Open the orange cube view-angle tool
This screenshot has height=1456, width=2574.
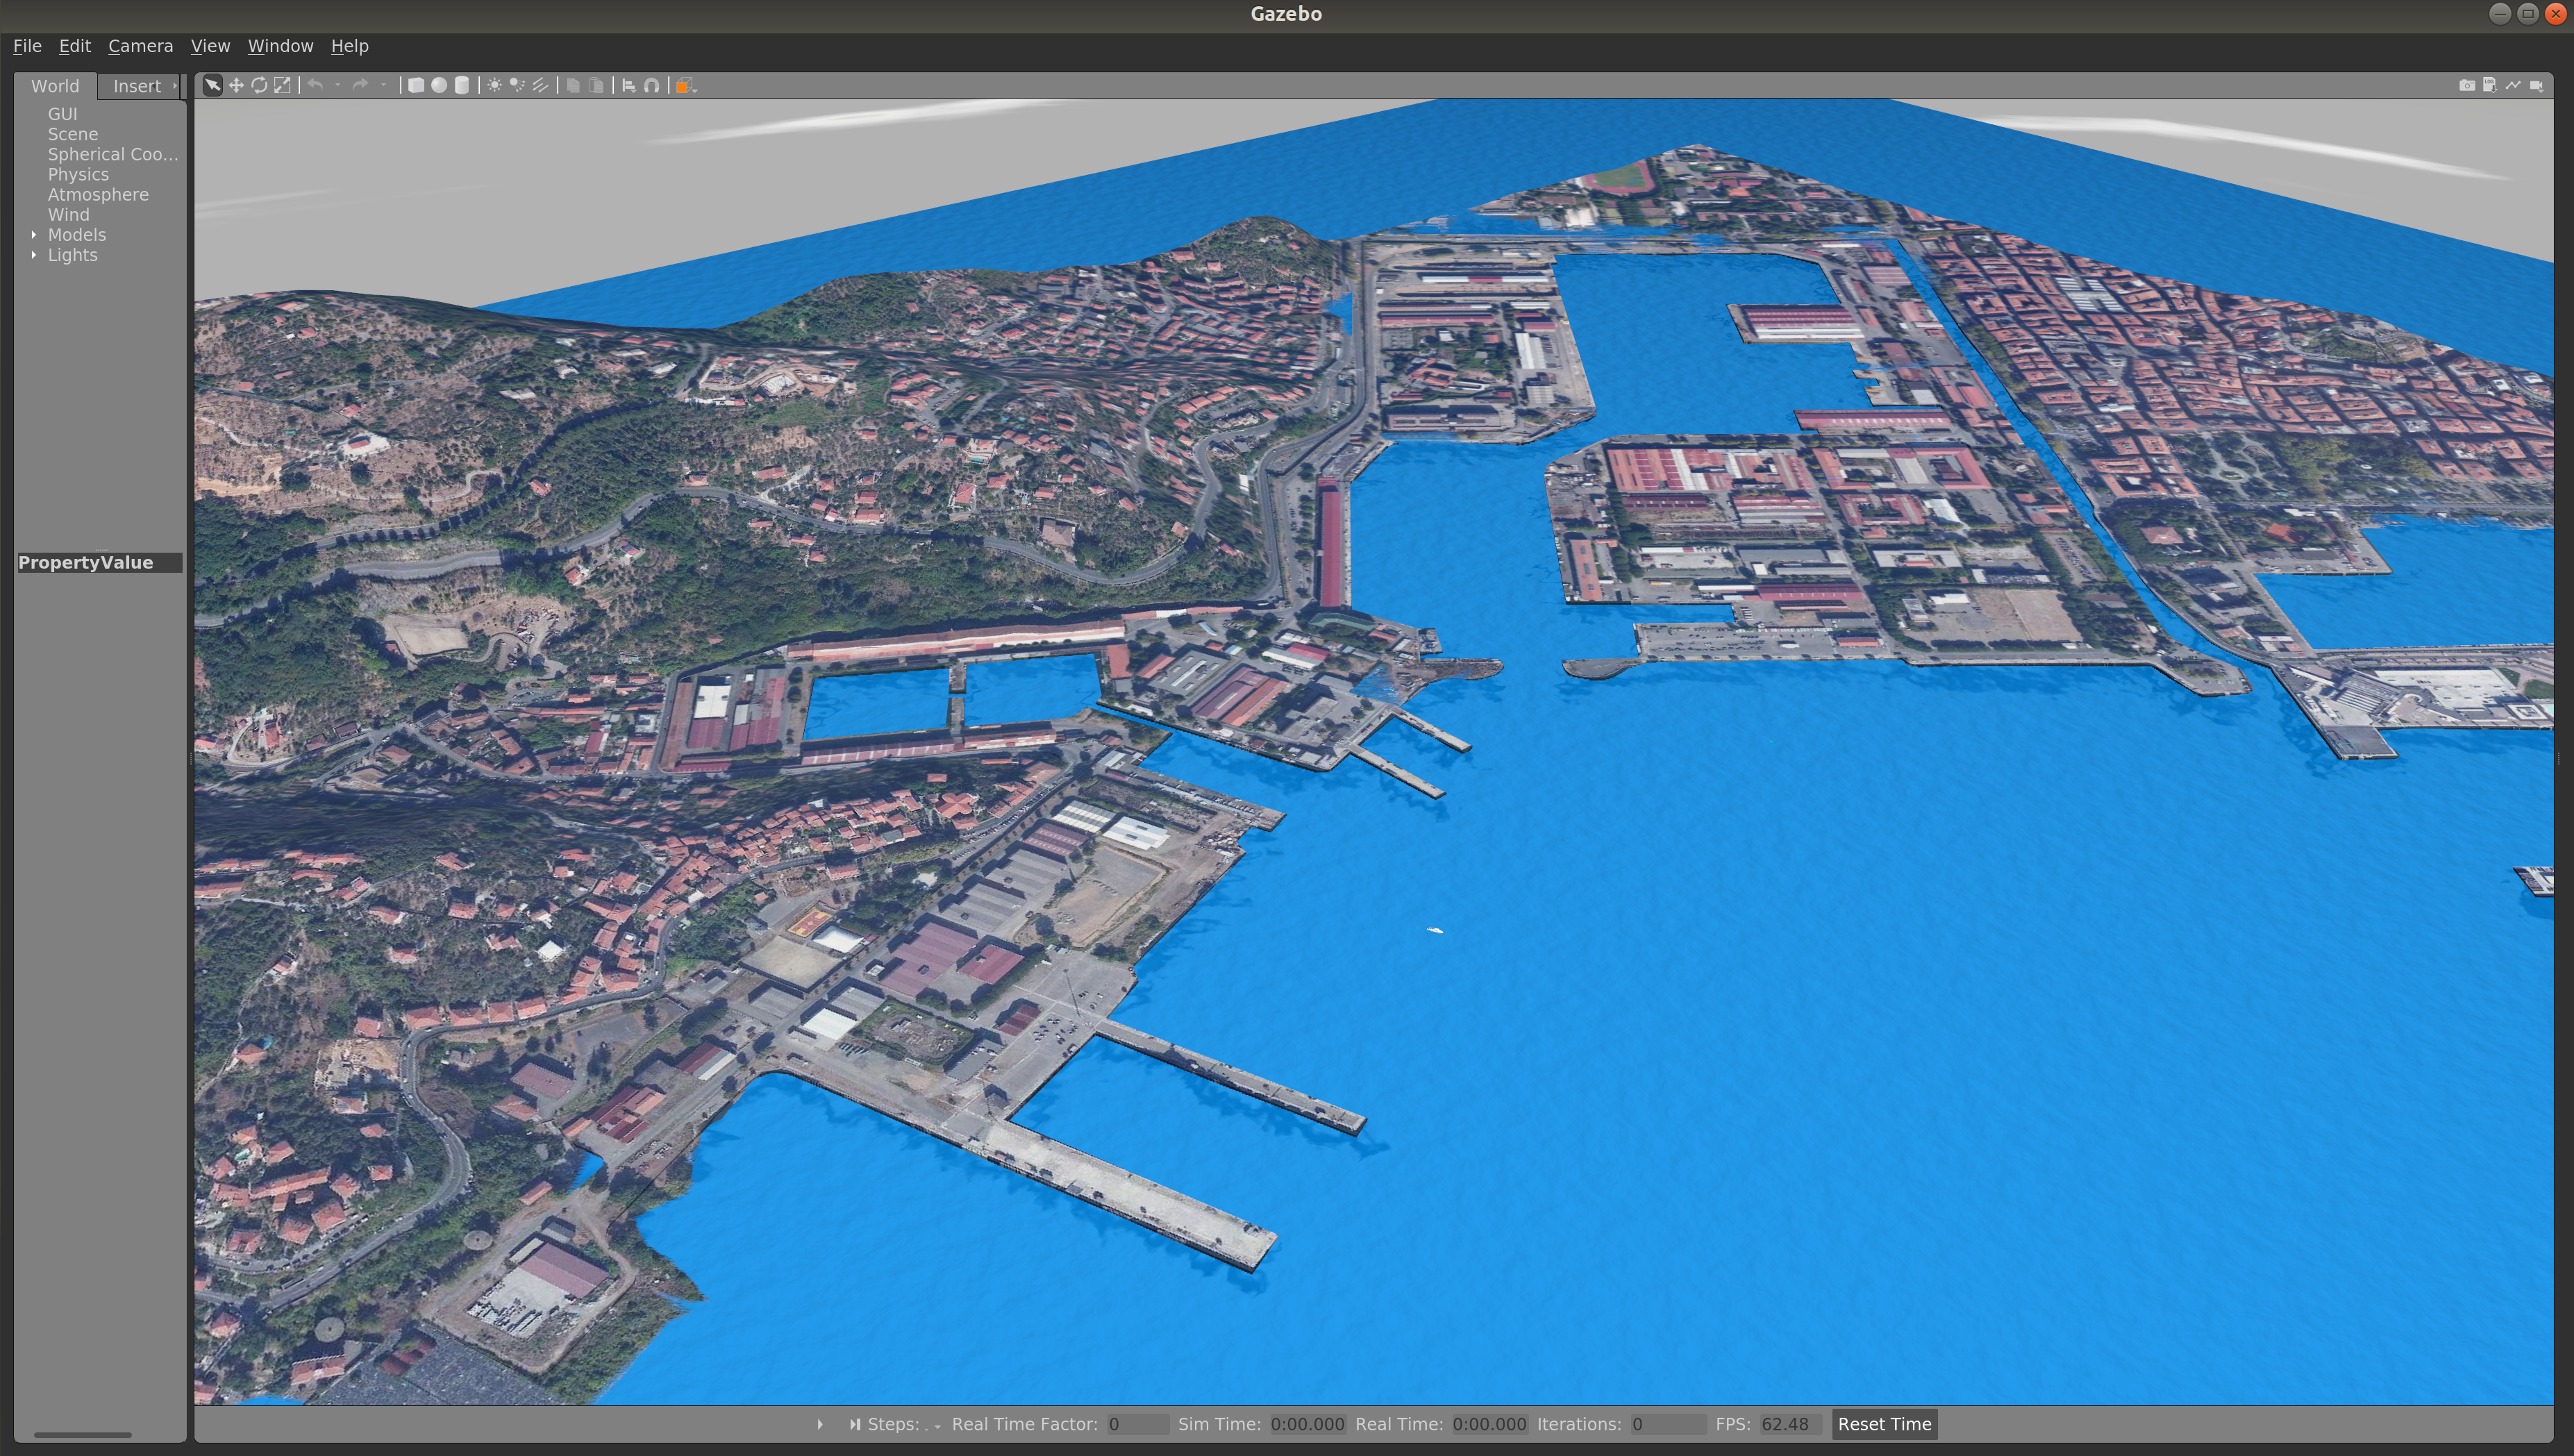tap(685, 85)
